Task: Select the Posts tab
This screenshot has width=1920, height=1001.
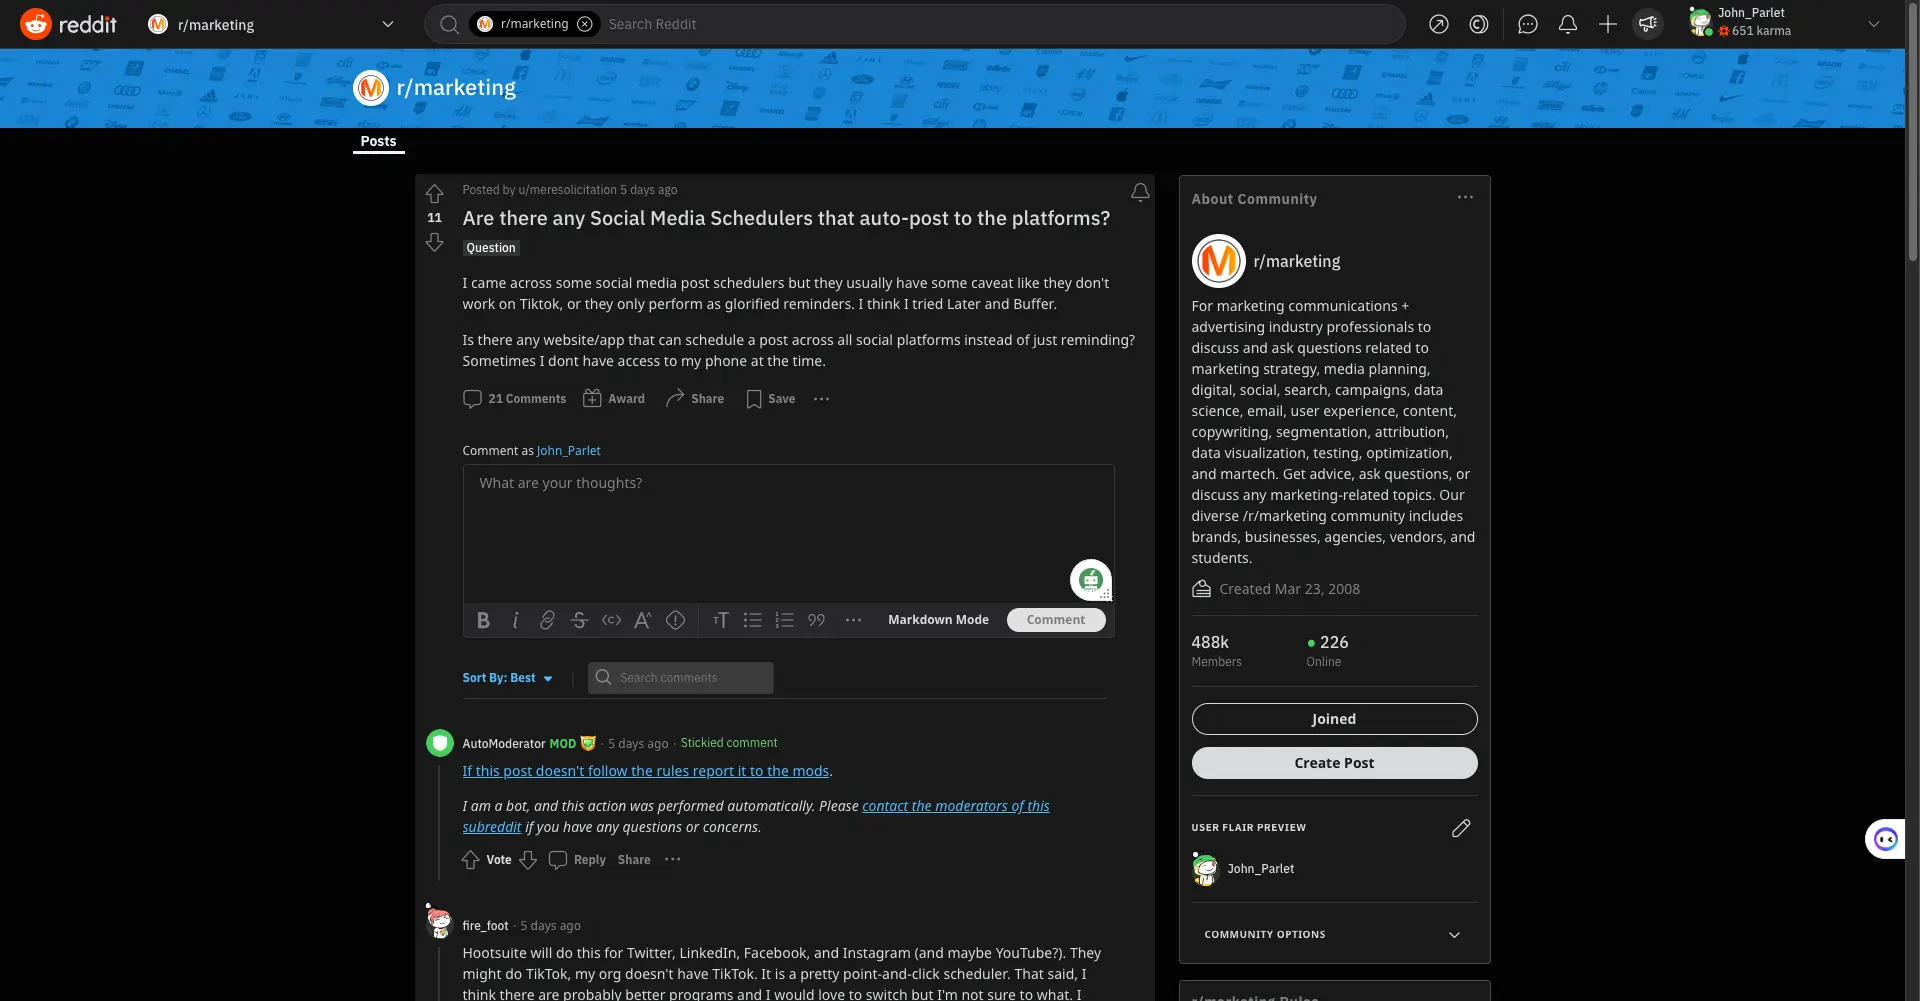Action: pos(378,142)
